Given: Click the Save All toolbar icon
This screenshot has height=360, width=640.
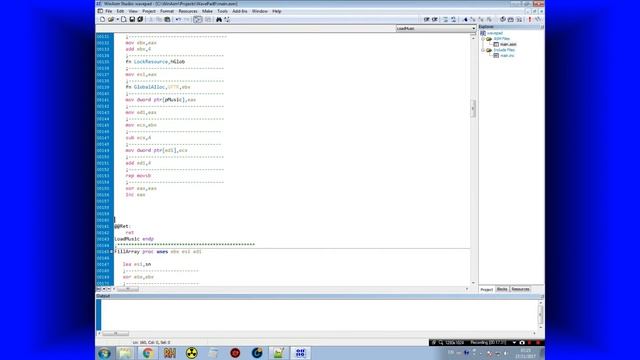Looking at the screenshot, I should click(140, 20).
